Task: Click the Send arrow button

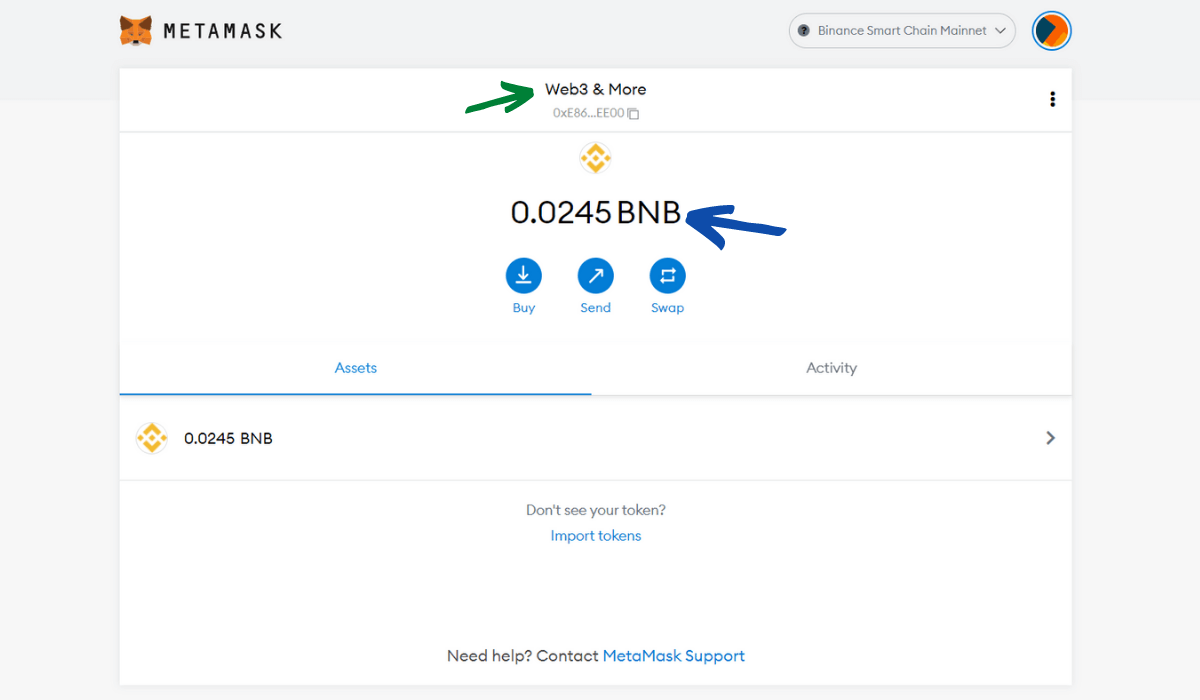Action: 596,276
